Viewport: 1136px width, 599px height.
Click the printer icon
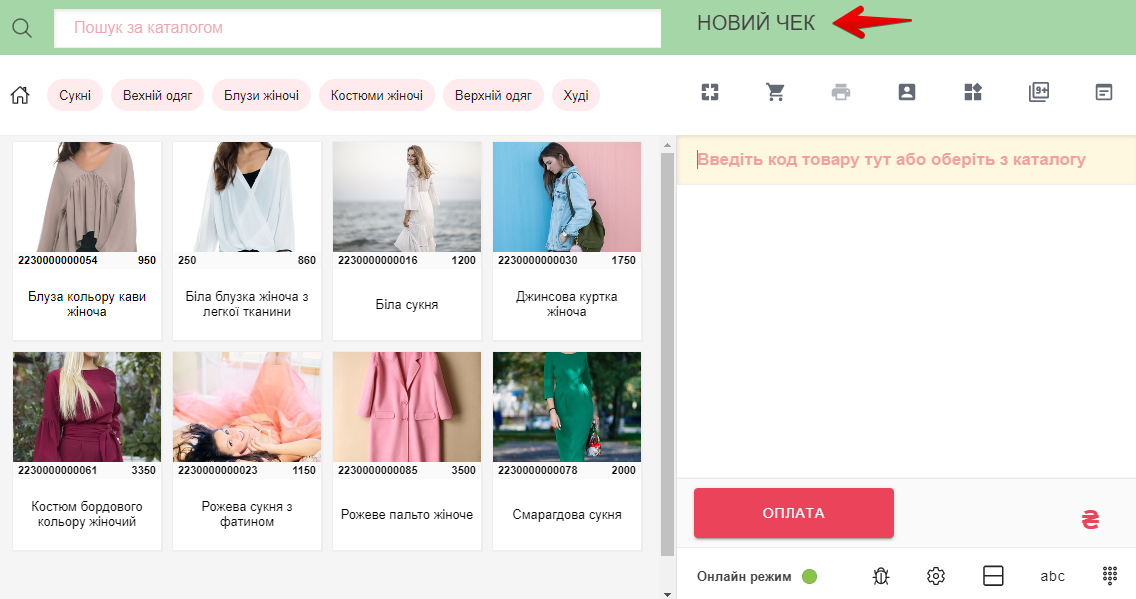click(x=841, y=92)
